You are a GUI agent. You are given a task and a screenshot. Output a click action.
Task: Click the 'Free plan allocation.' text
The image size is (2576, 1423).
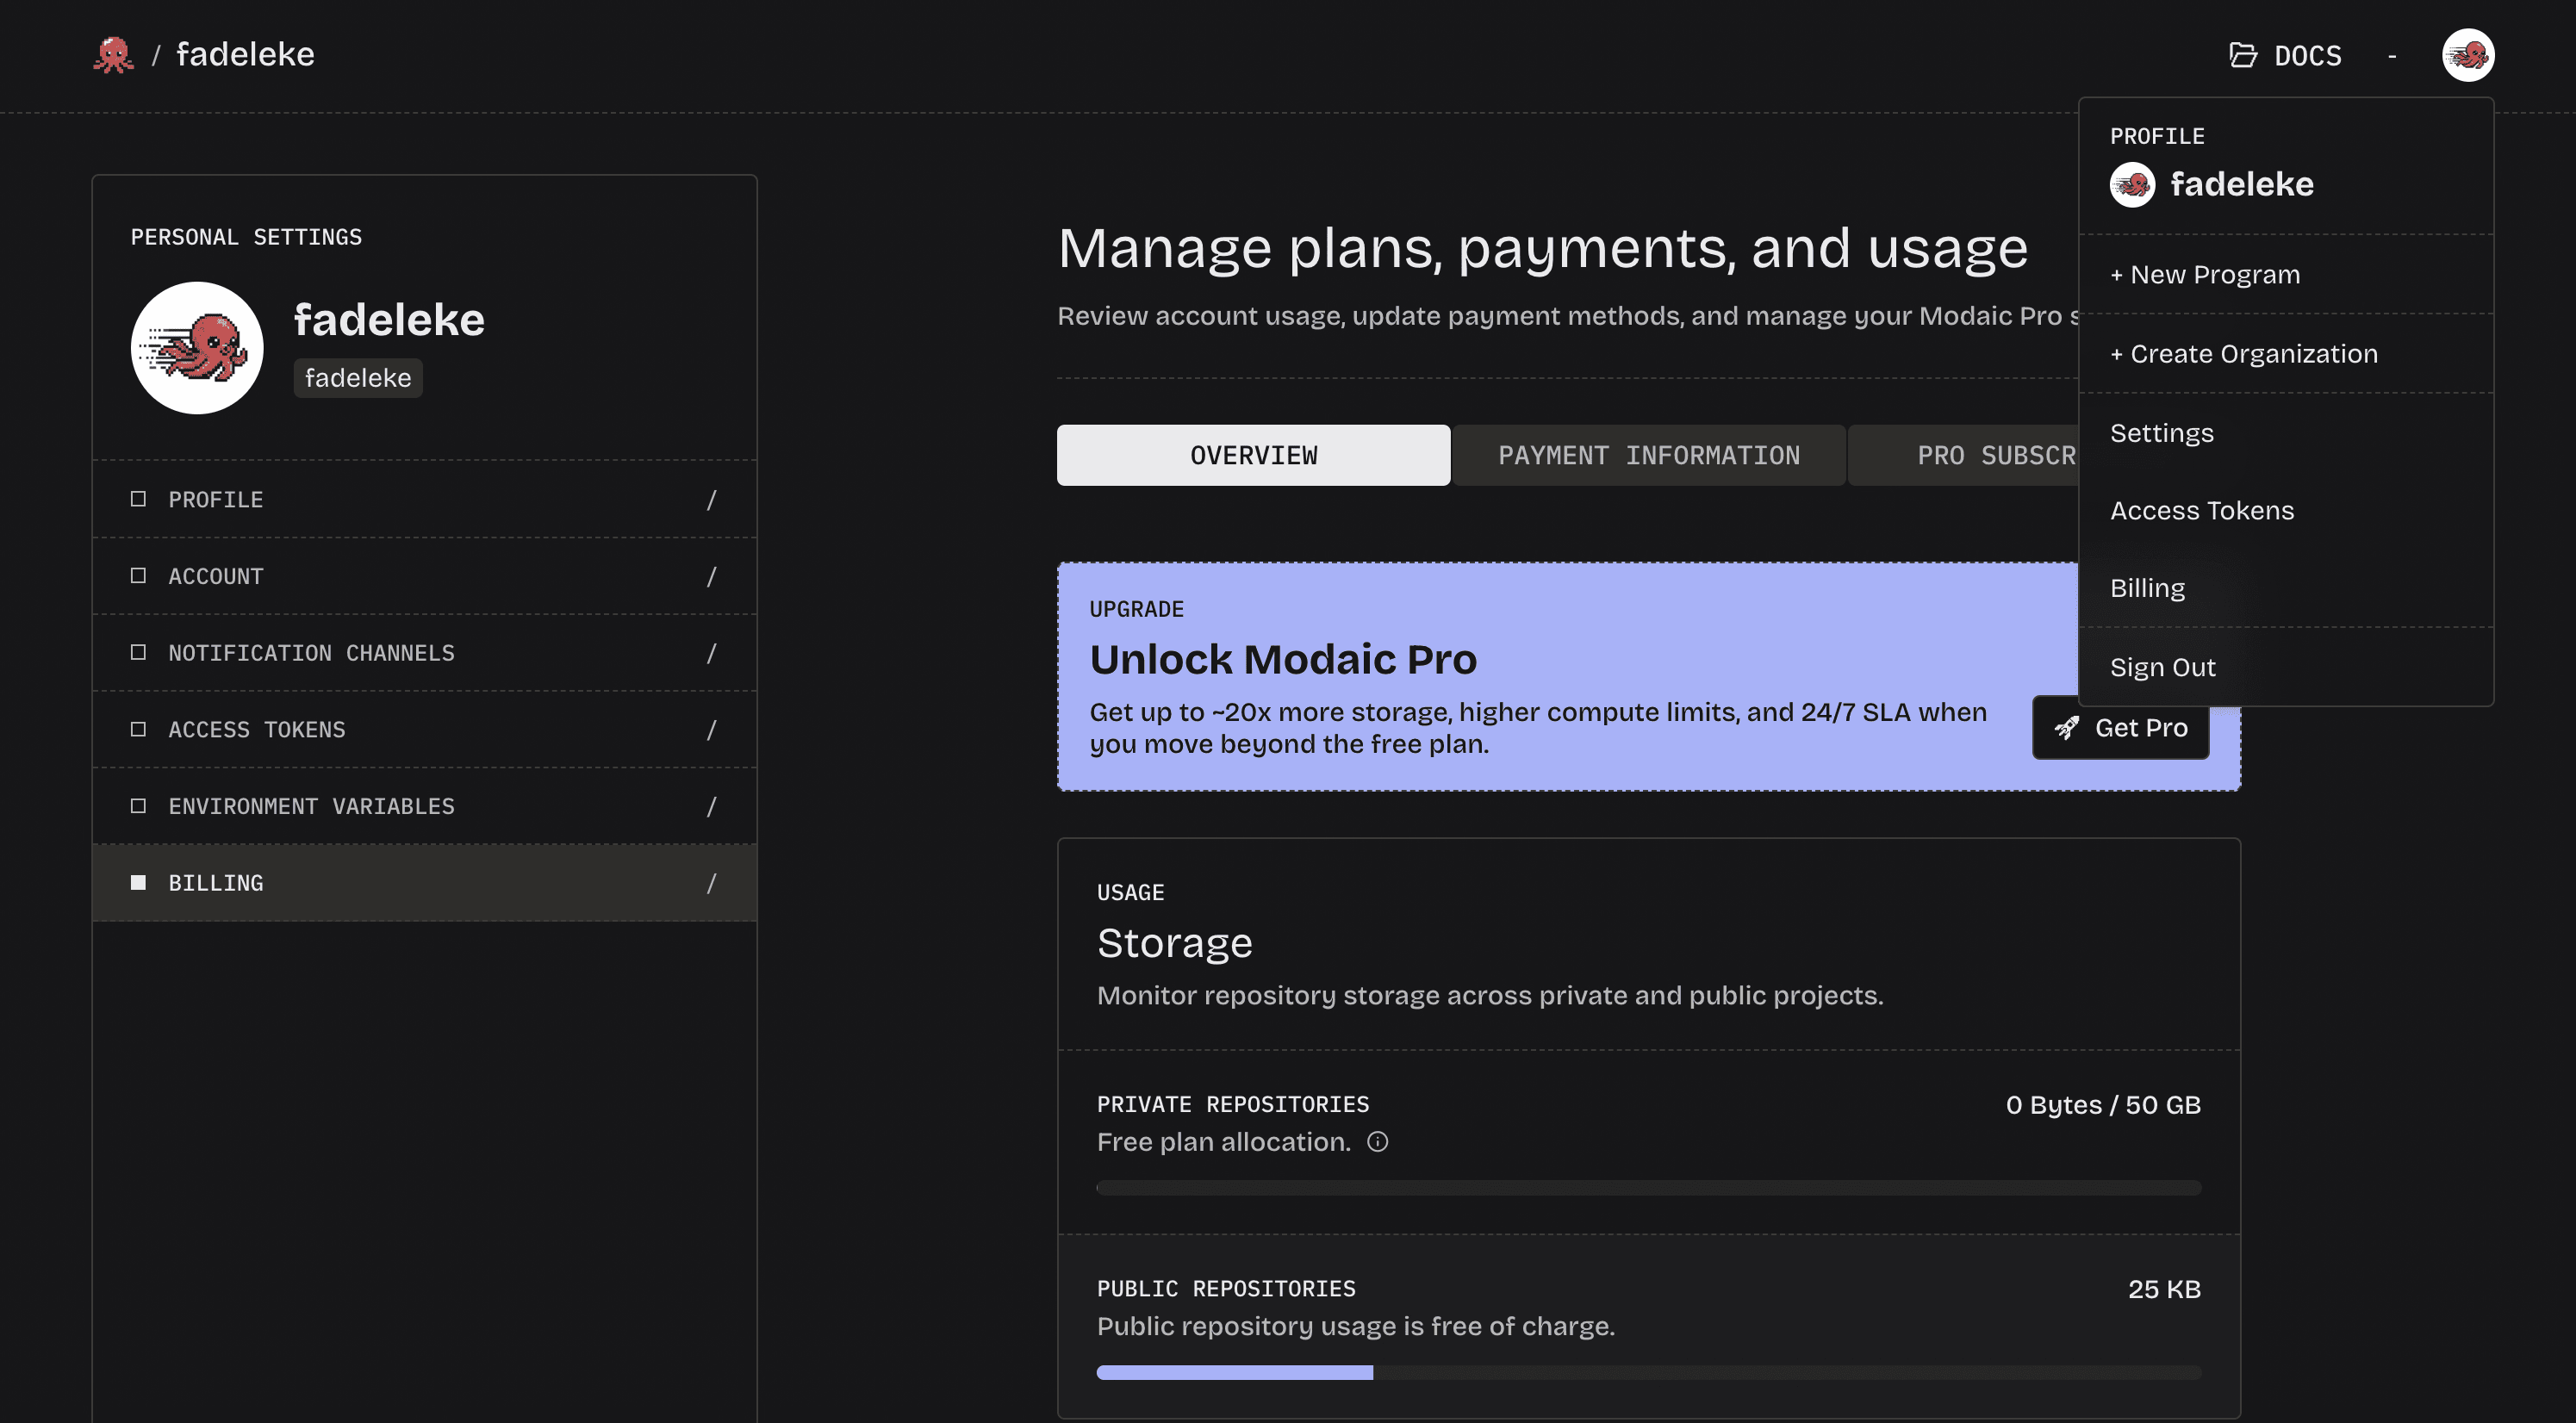click(x=1224, y=1141)
